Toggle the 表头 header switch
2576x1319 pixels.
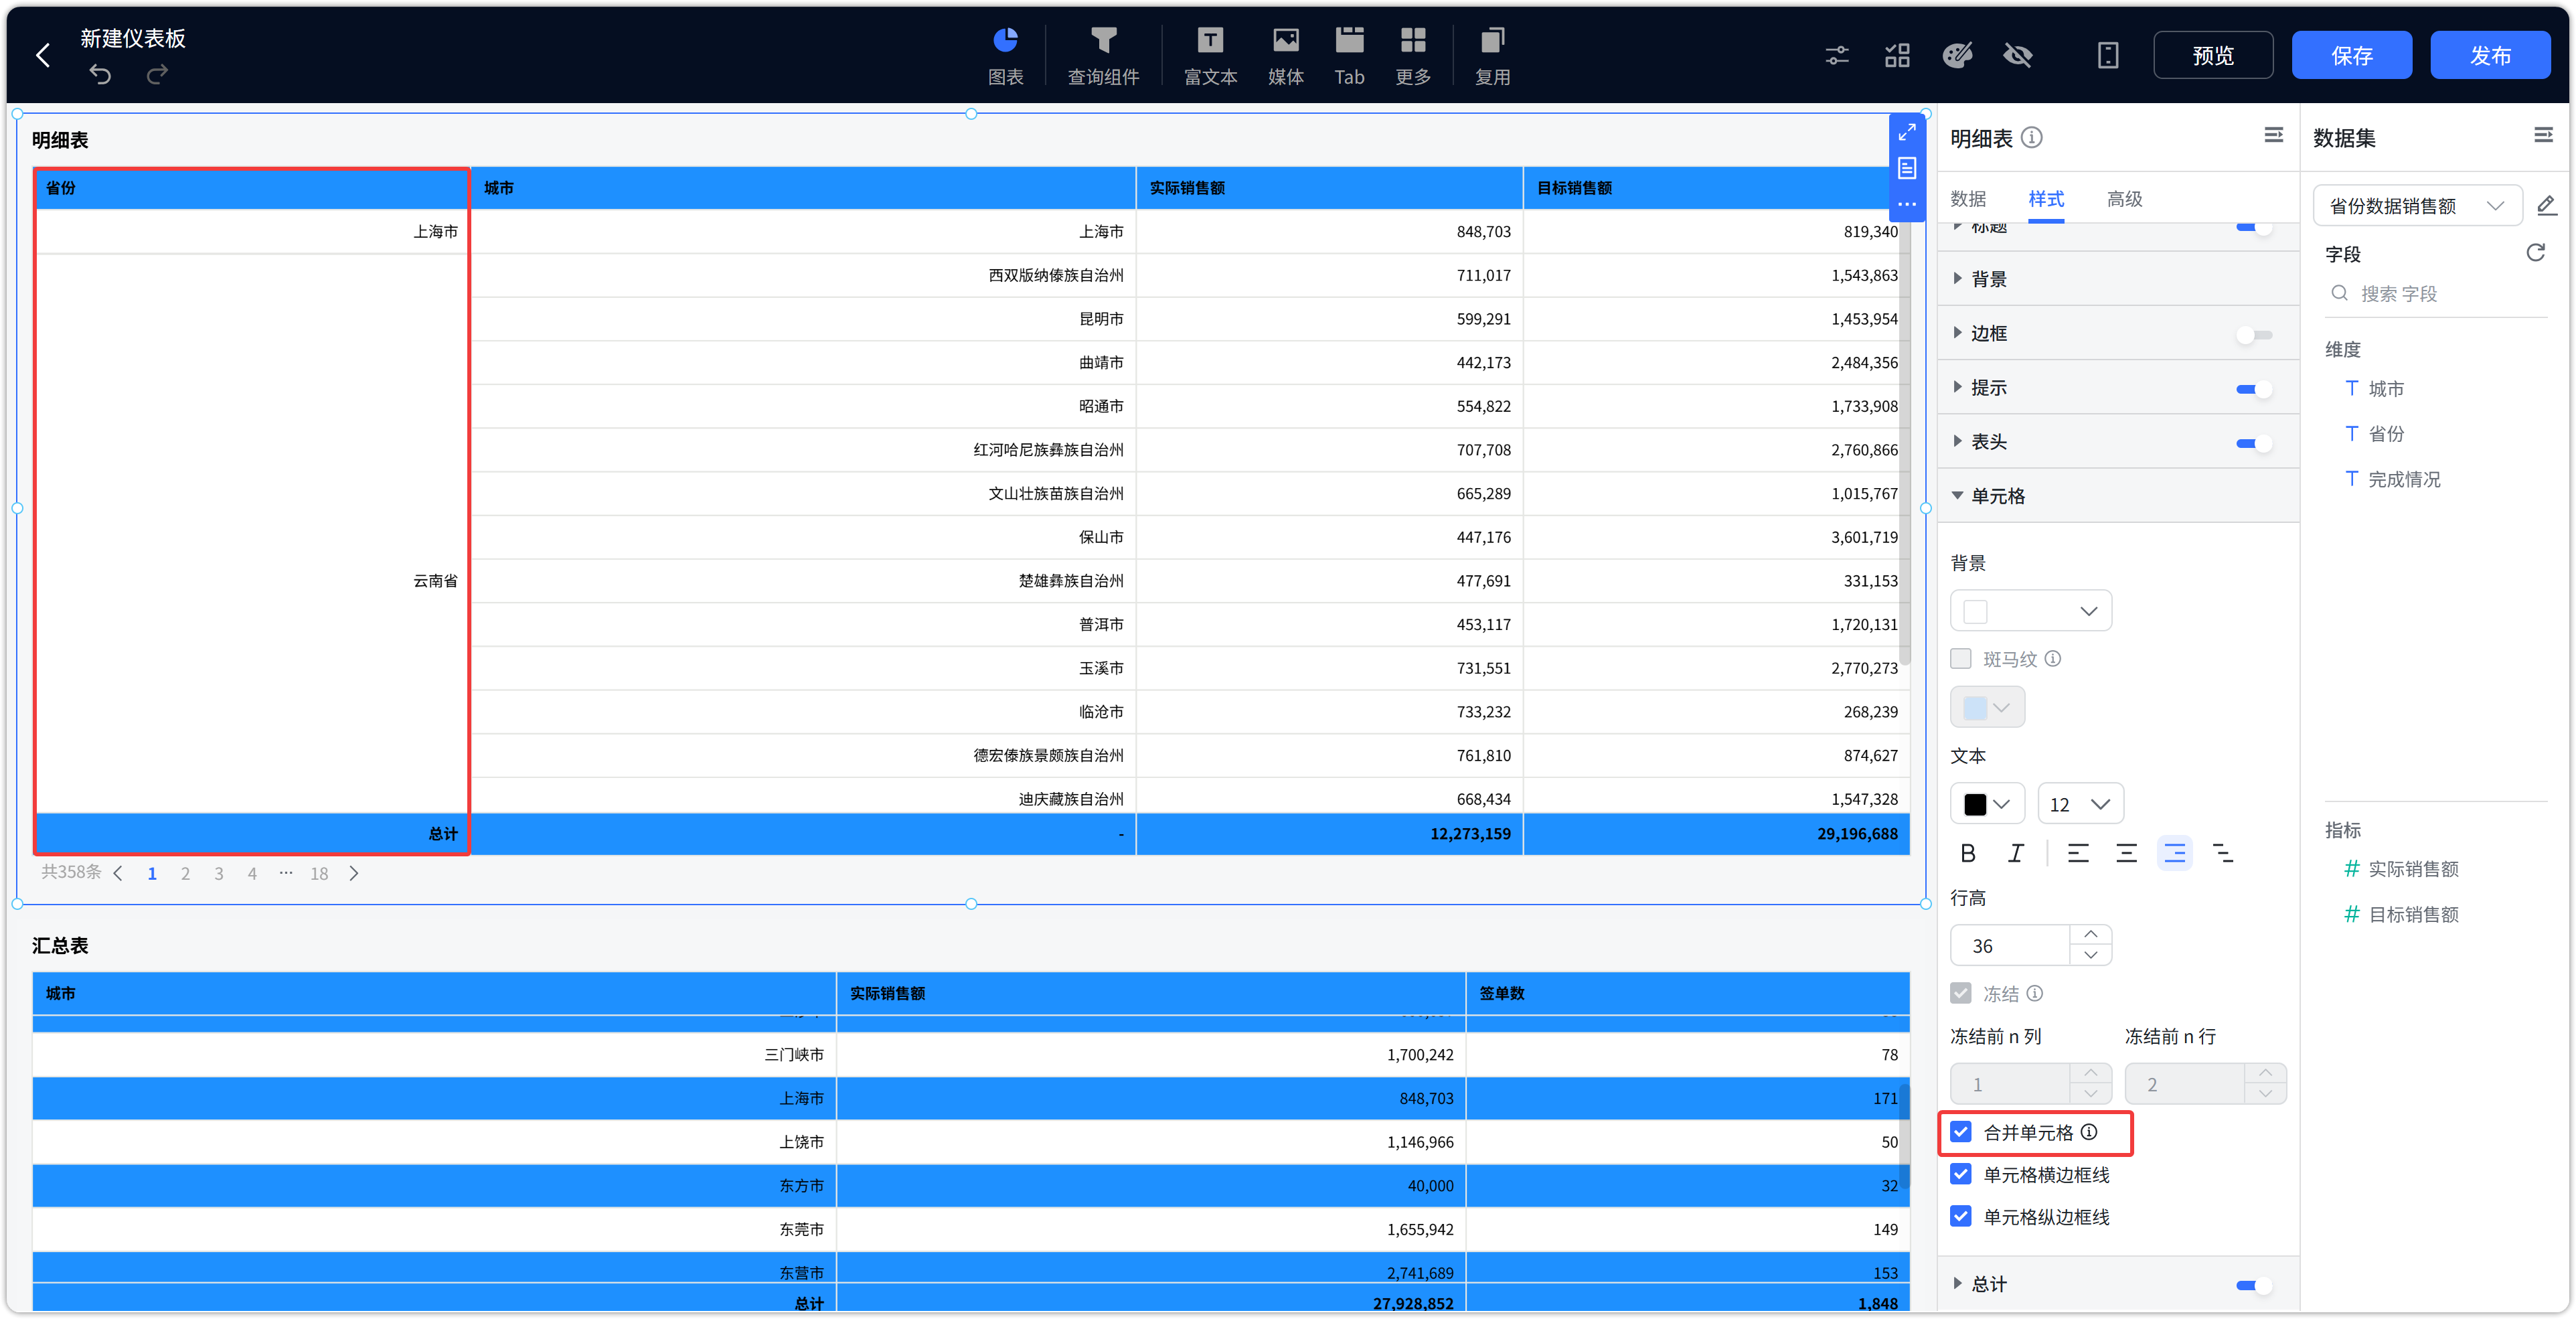tap(2254, 442)
